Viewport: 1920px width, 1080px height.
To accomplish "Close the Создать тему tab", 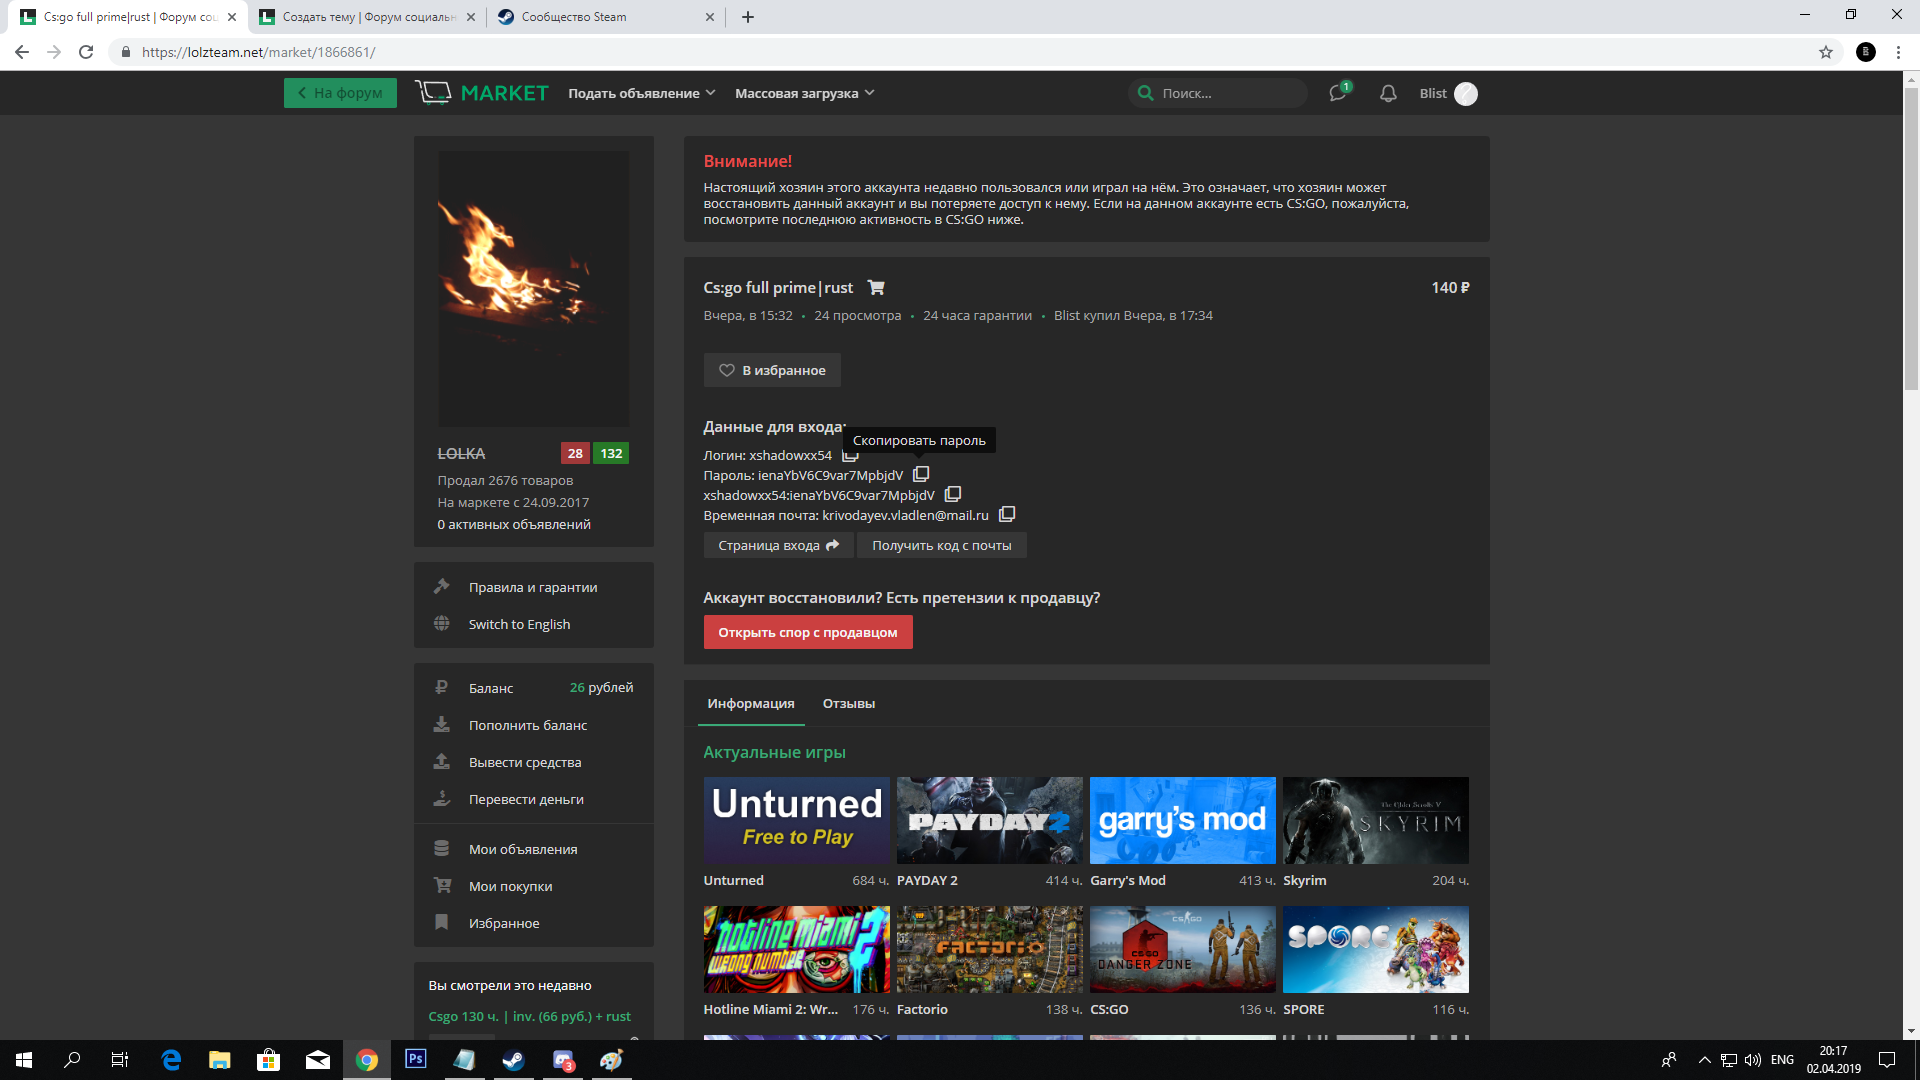I will (471, 17).
